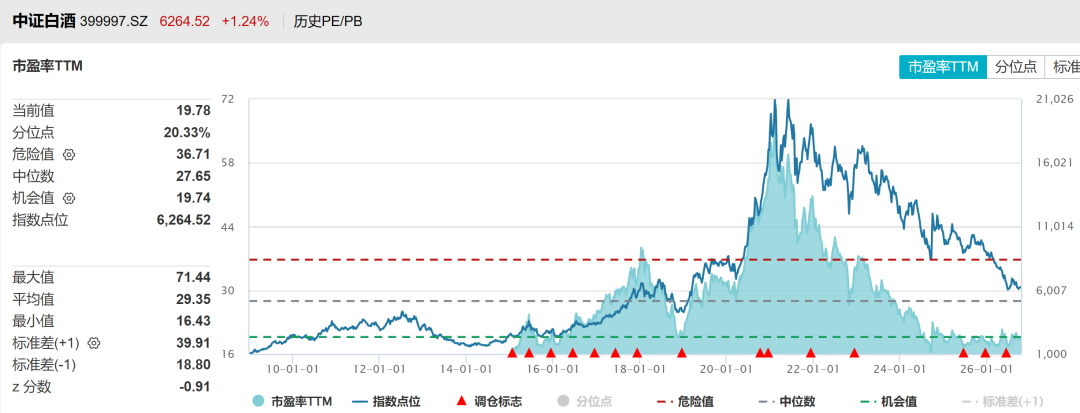Viewport: 1080px width, 413px height.
Task: Open settings gear next to 机会值
Action: pyautogui.click(x=68, y=199)
